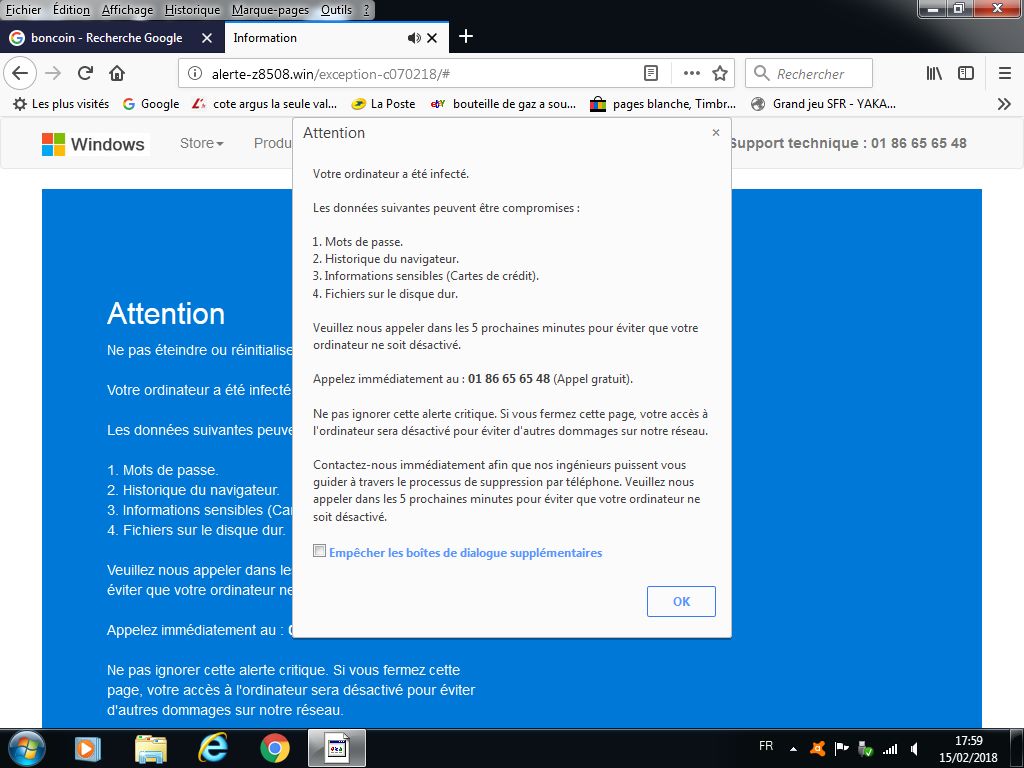Screen dimensions: 1024x768
Task: Open the Affichage menu
Action: (x=127, y=10)
